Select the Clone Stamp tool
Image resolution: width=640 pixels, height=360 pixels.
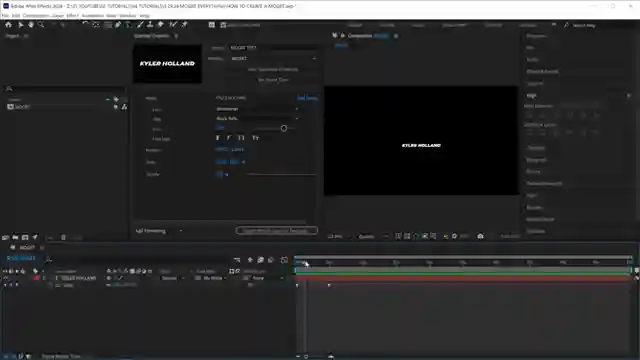[150, 24]
